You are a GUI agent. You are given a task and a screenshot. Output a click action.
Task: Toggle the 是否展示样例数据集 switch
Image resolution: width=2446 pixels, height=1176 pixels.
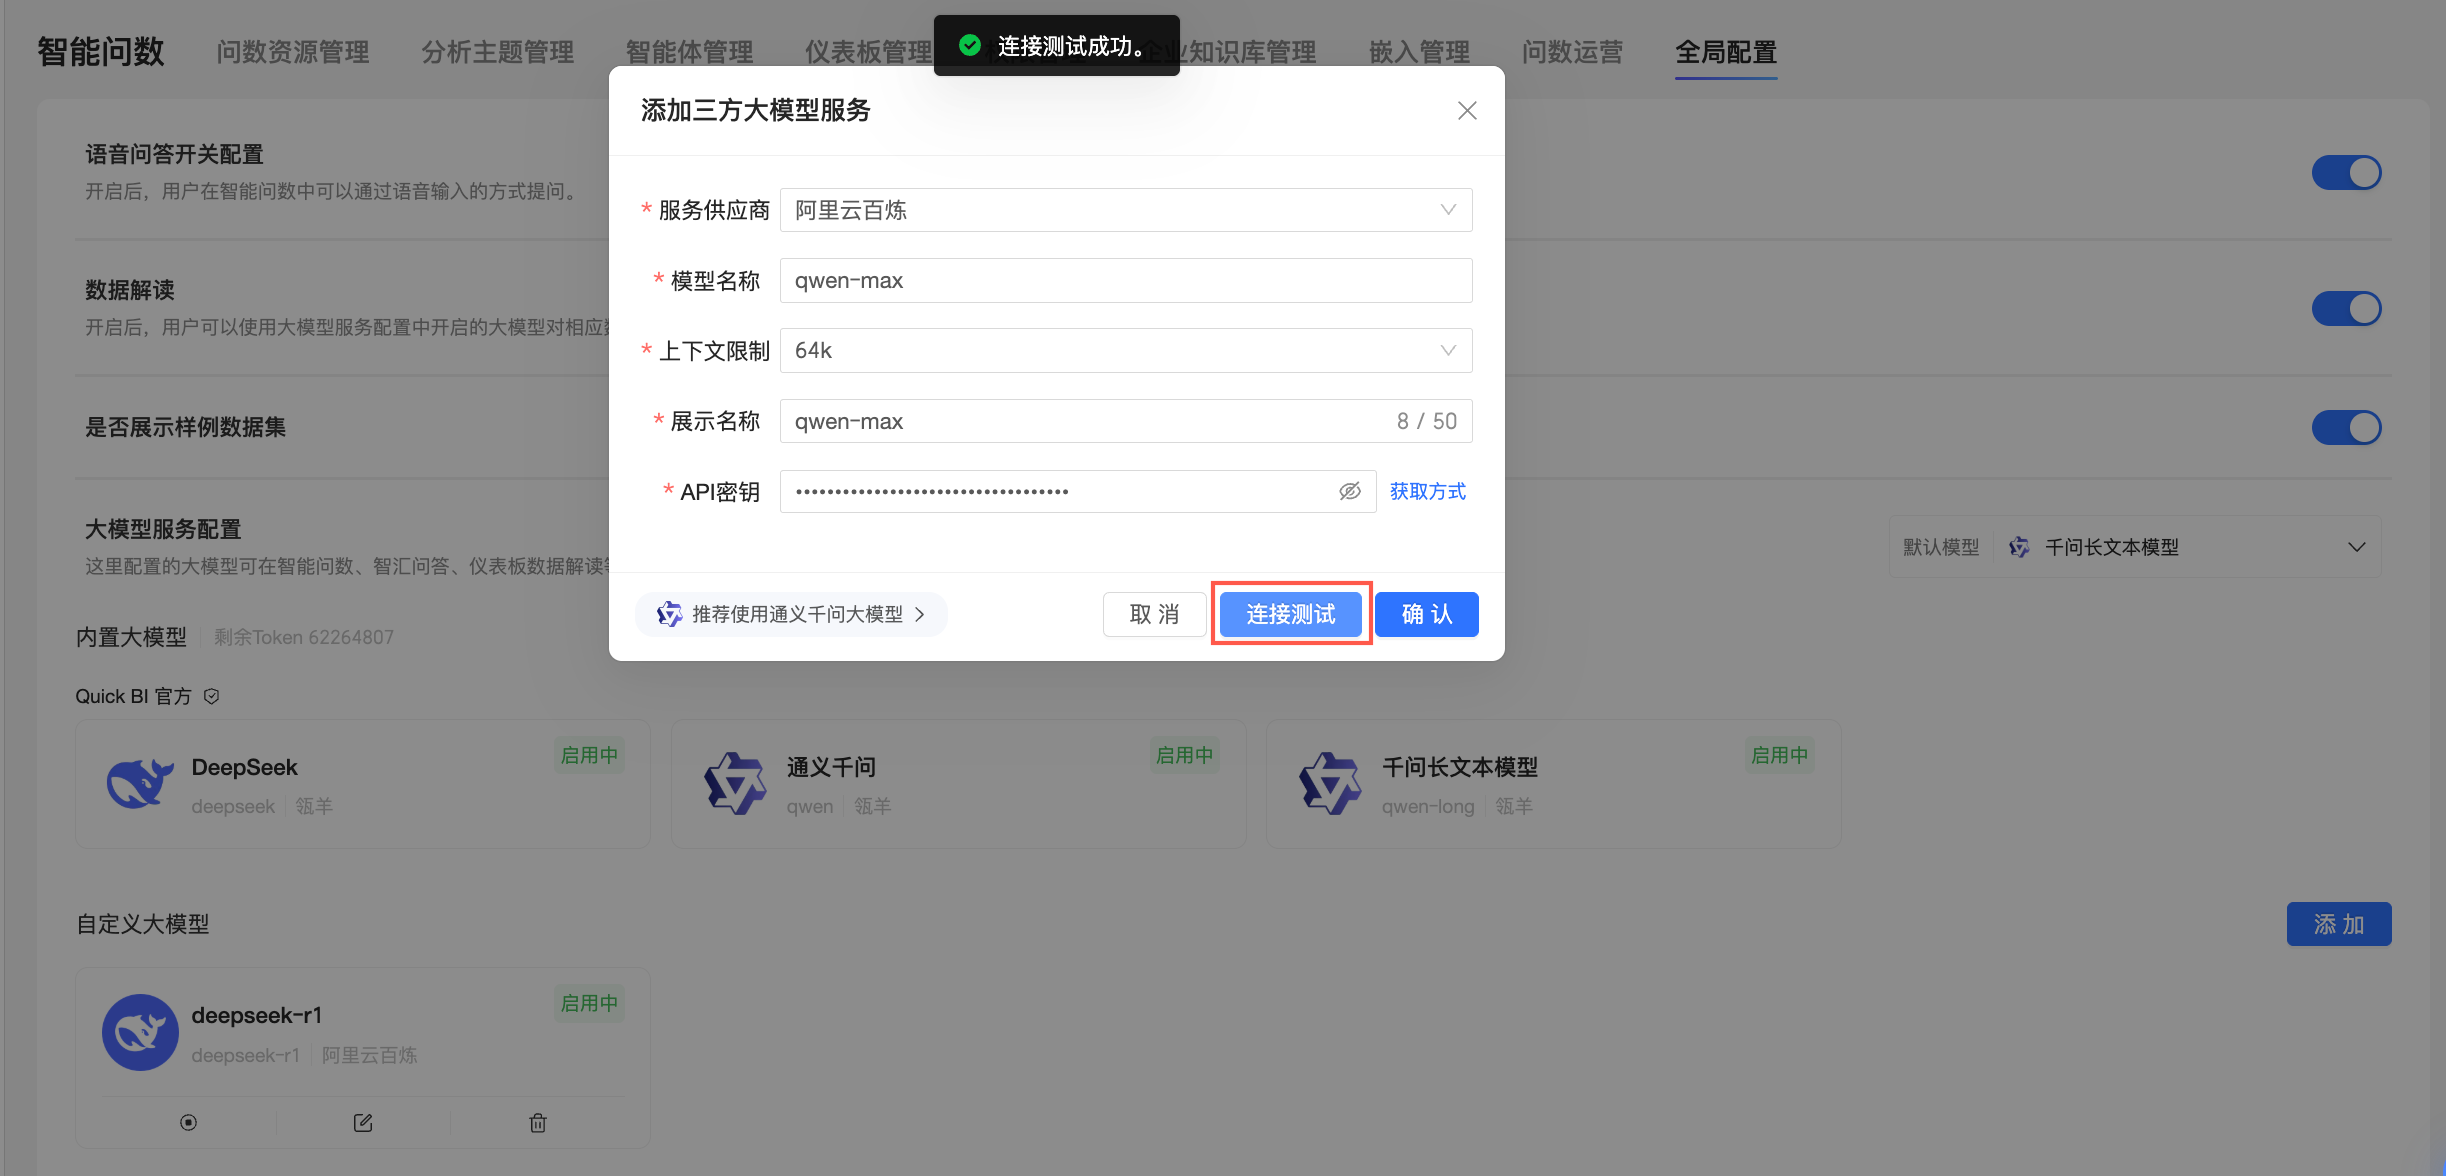pos(2346,428)
